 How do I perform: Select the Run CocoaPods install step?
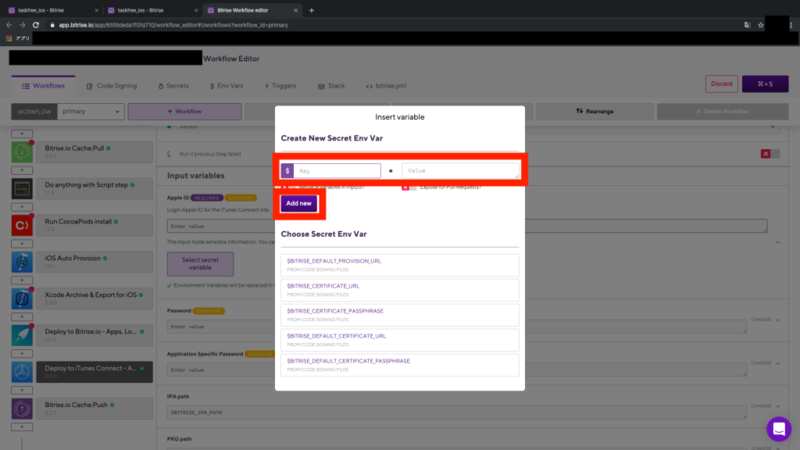point(94,225)
